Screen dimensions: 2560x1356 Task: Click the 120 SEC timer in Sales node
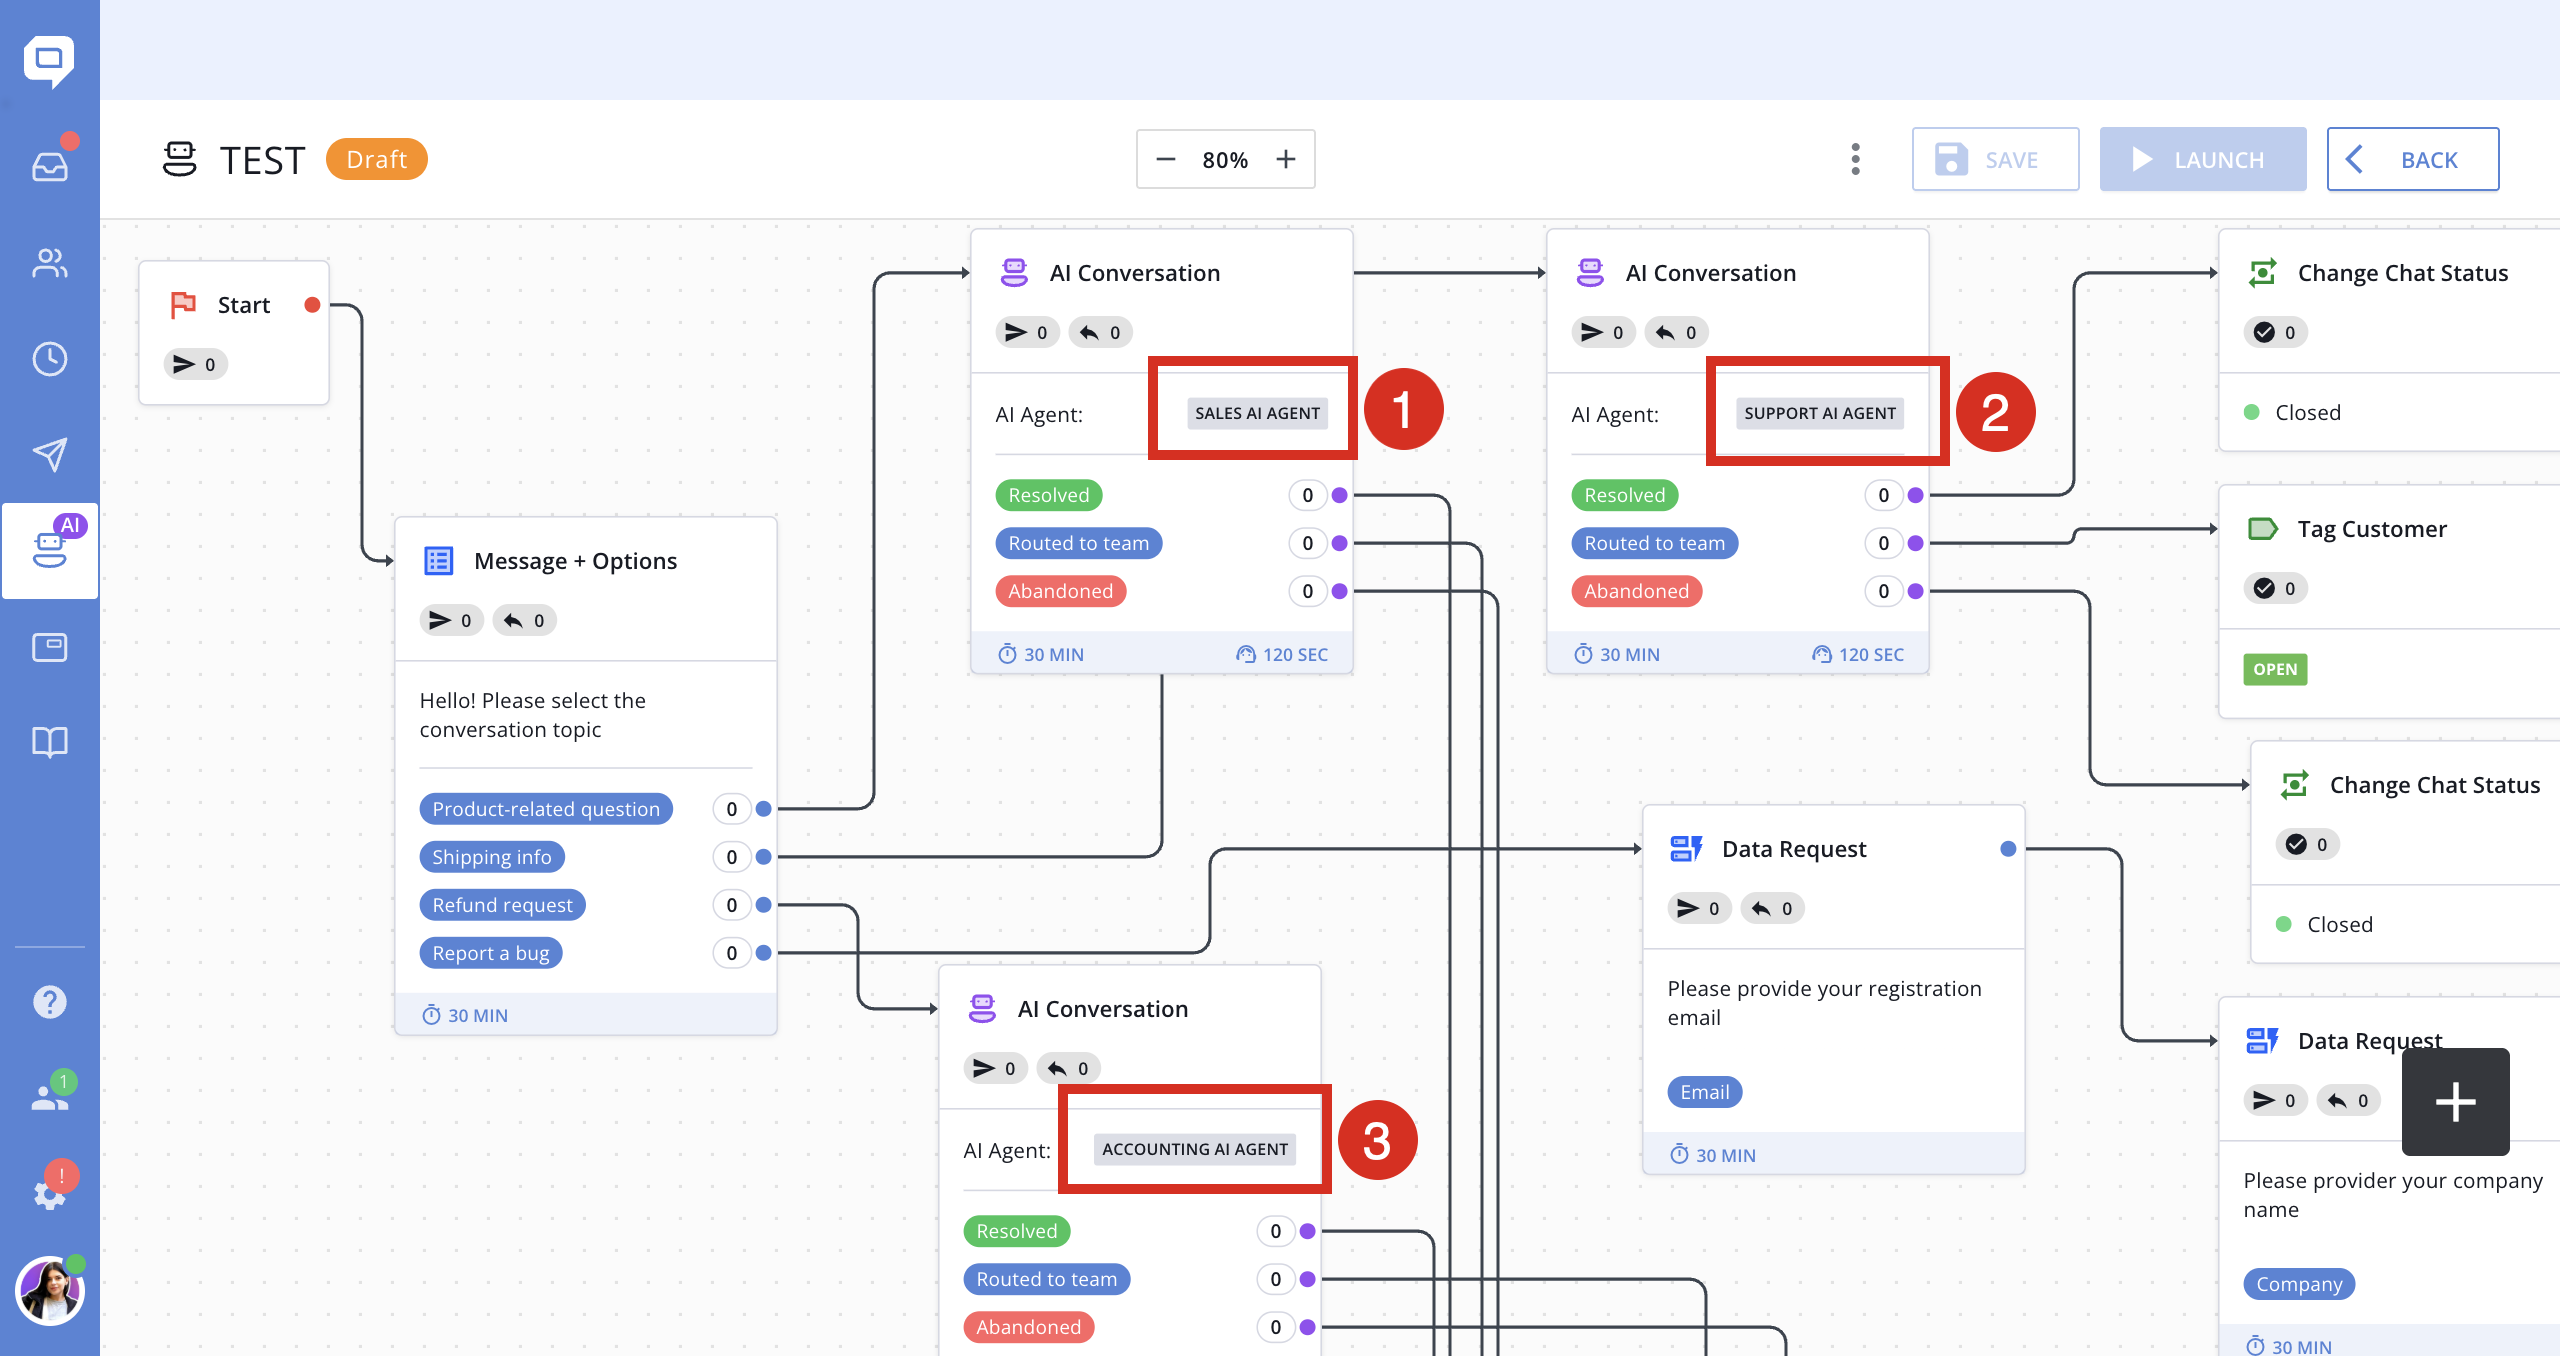(x=1282, y=654)
